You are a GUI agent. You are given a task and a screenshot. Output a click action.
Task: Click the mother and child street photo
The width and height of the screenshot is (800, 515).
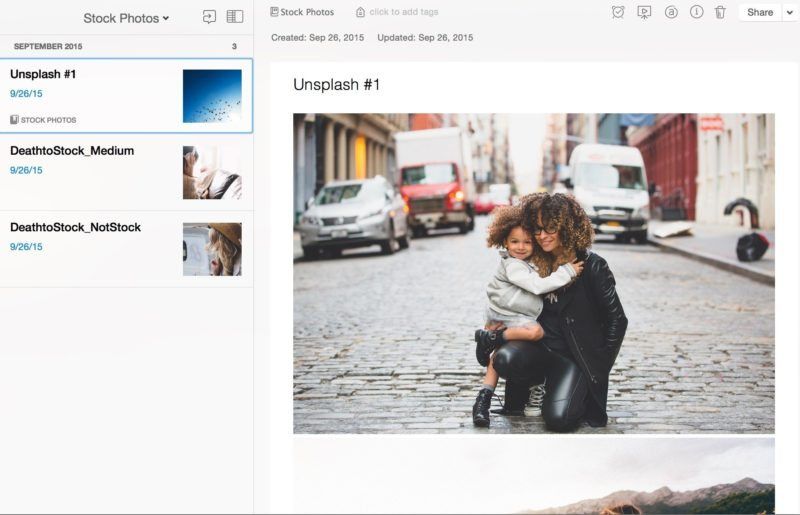534,274
